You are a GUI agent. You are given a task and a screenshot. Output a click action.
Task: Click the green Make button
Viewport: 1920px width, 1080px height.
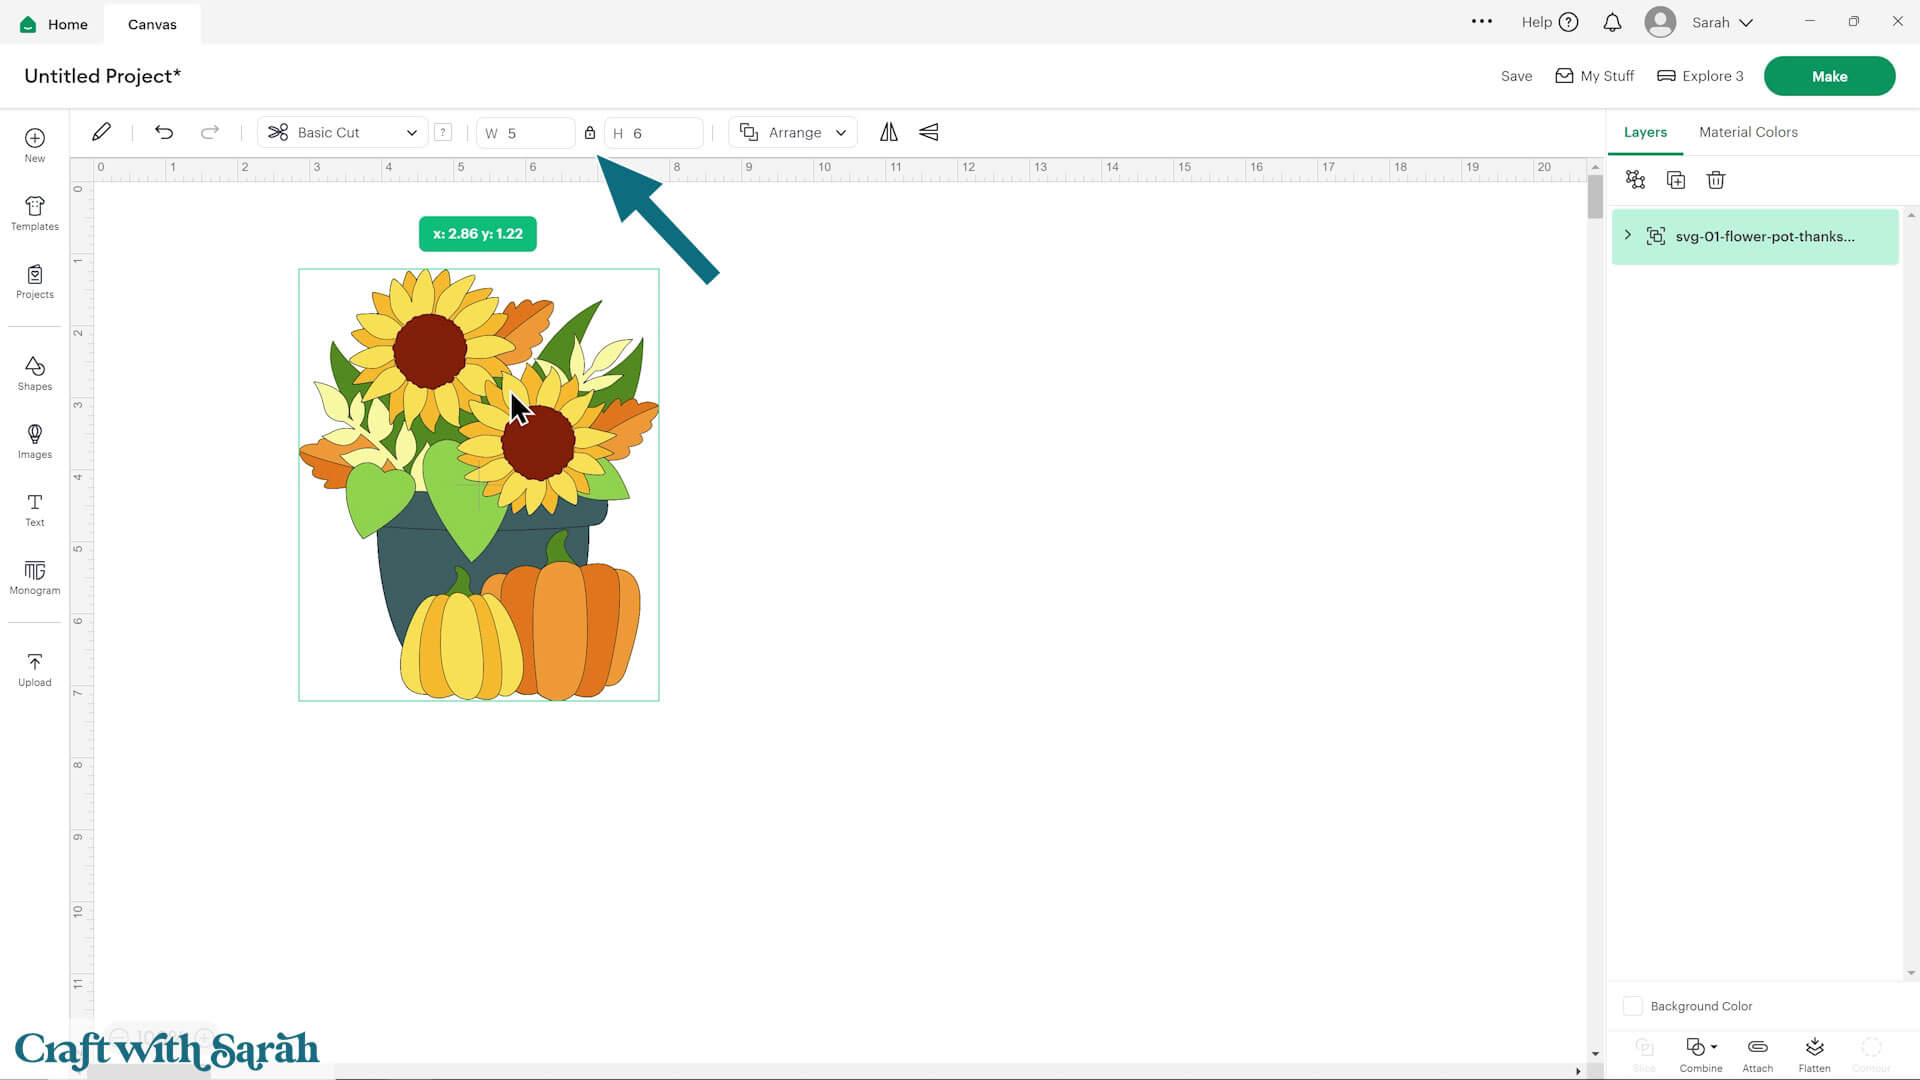1828,76
